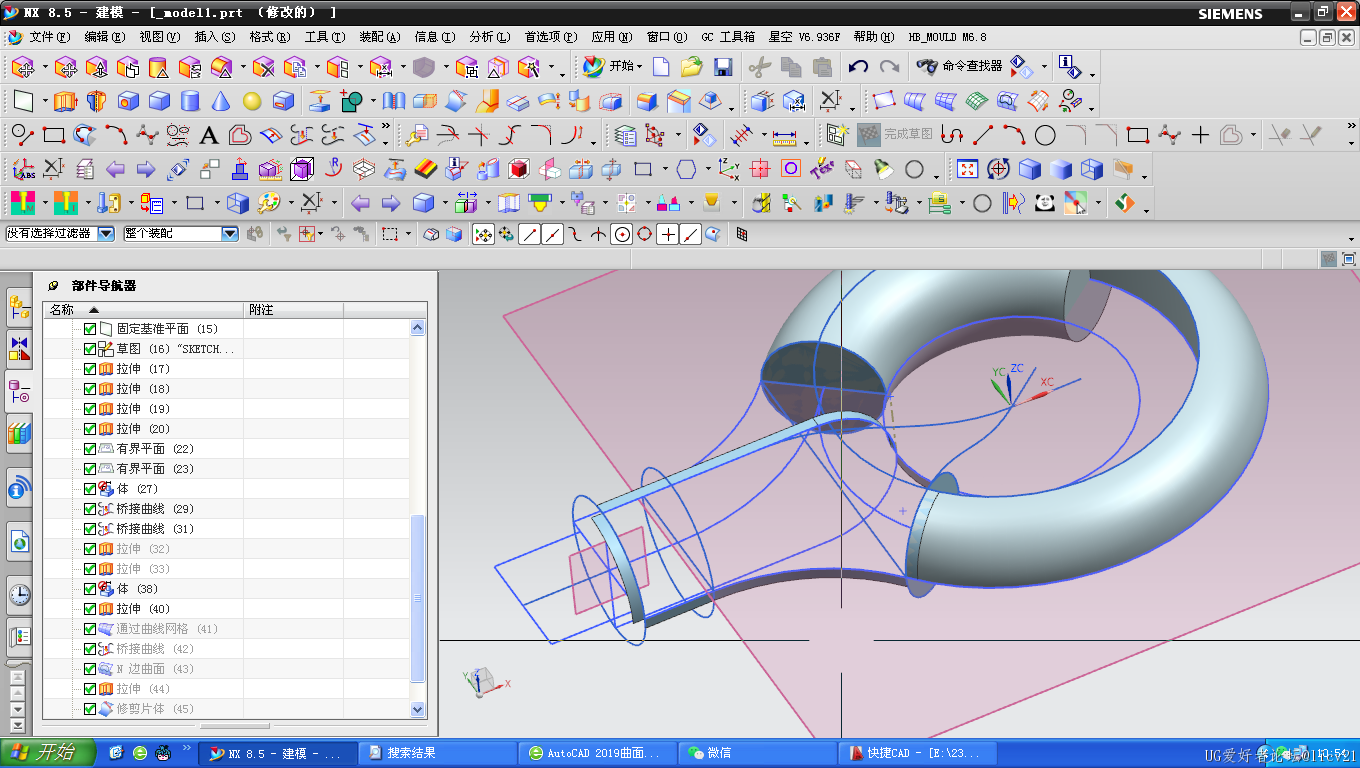This screenshot has width=1360, height=768.
Task: Create a Cone primitive
Action: [x=221, y=101]
